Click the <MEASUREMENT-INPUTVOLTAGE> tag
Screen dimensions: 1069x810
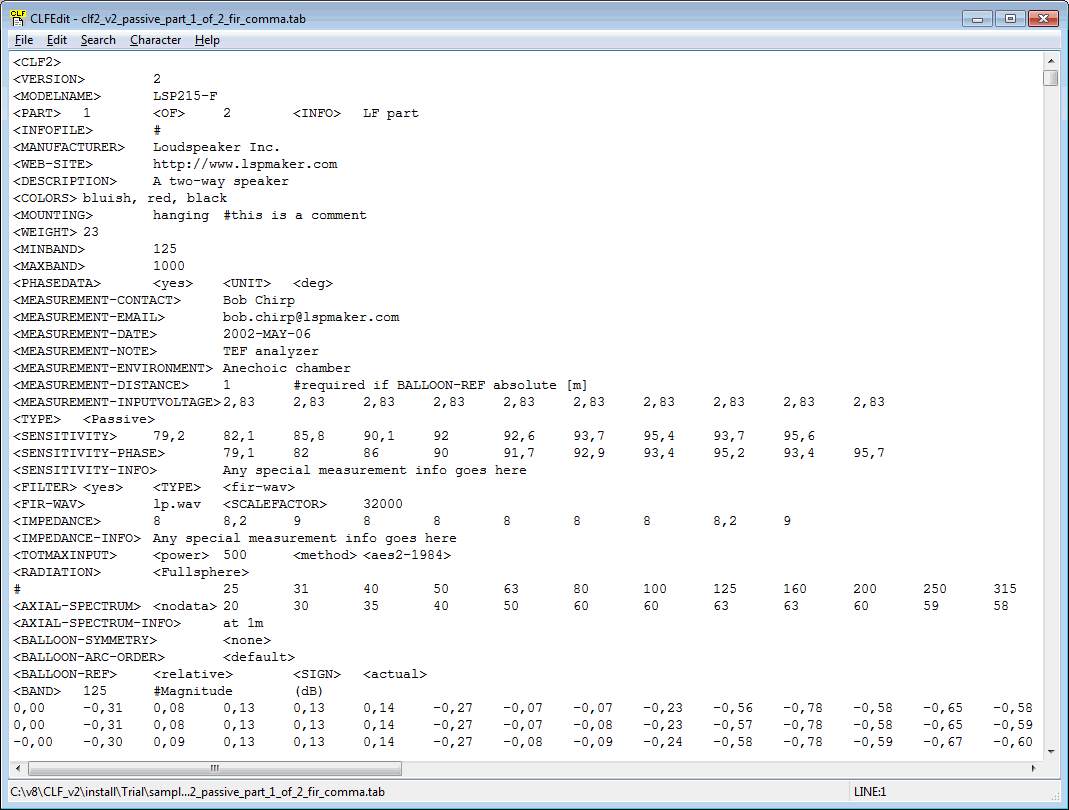click(117, 402)
